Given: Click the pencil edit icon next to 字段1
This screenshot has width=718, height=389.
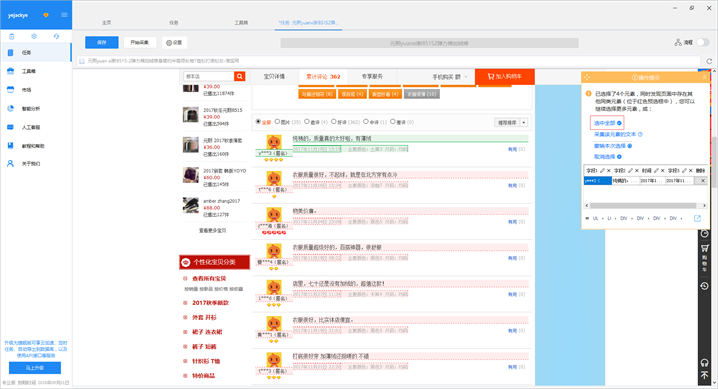Looking at the screenshot, I should 602,170.
